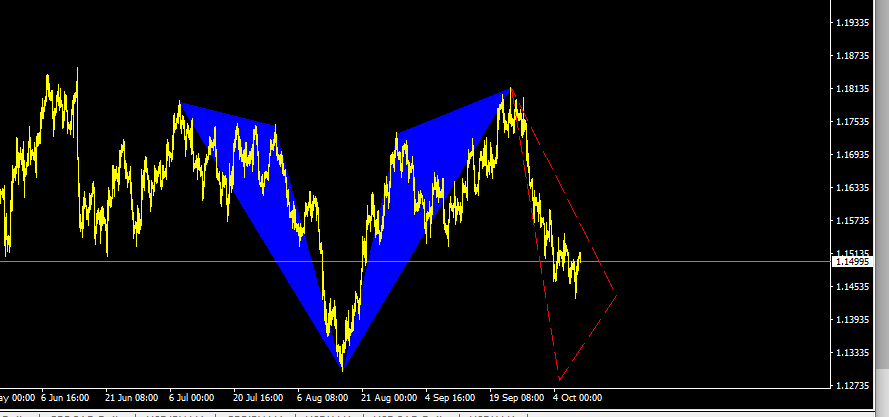Click the 4 Sep 16:00 time marker
889x417 pixels.
[x=451, y=397]
